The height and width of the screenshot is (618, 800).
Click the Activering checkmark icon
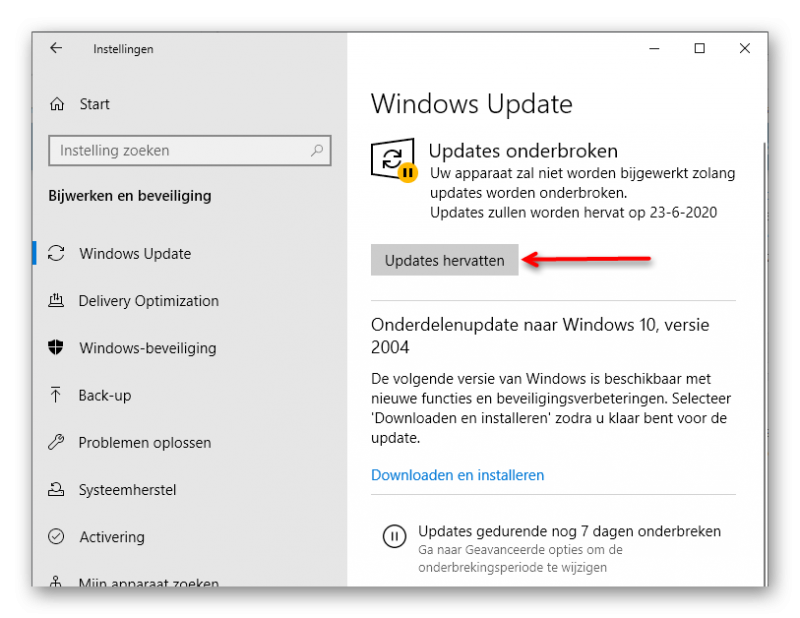56,536
